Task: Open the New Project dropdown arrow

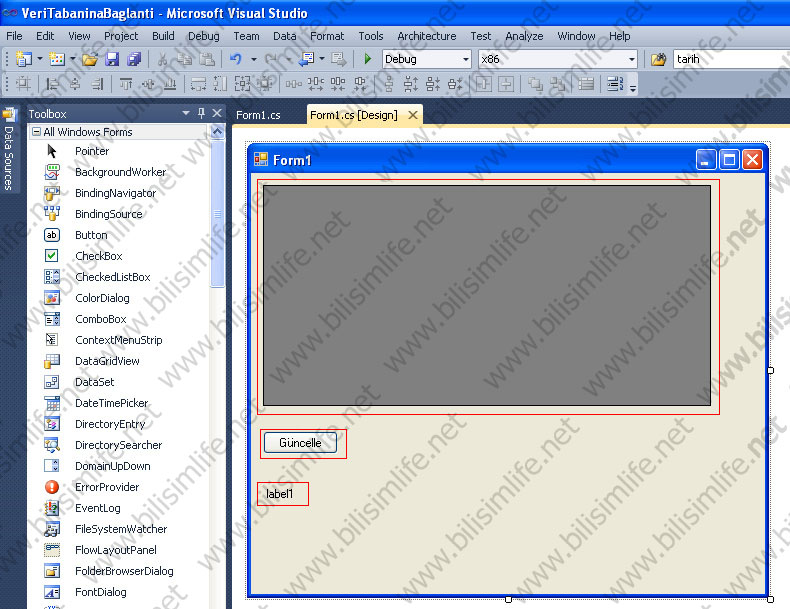Action: [x=40, y=59]
